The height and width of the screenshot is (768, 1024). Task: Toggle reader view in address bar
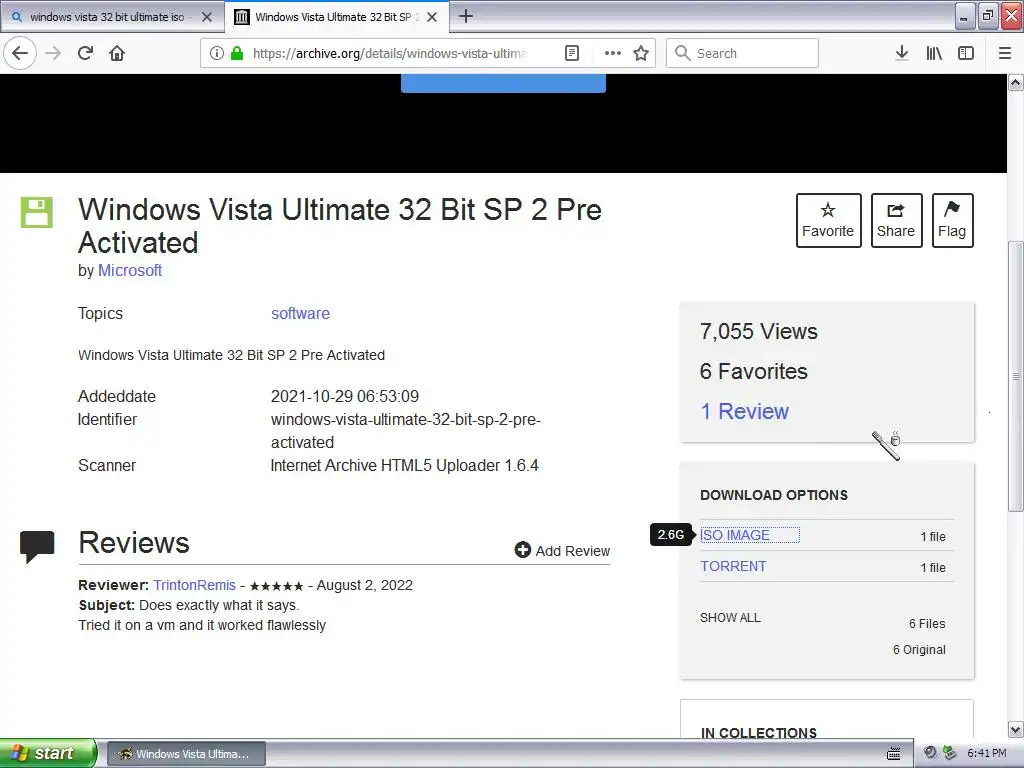572,53
